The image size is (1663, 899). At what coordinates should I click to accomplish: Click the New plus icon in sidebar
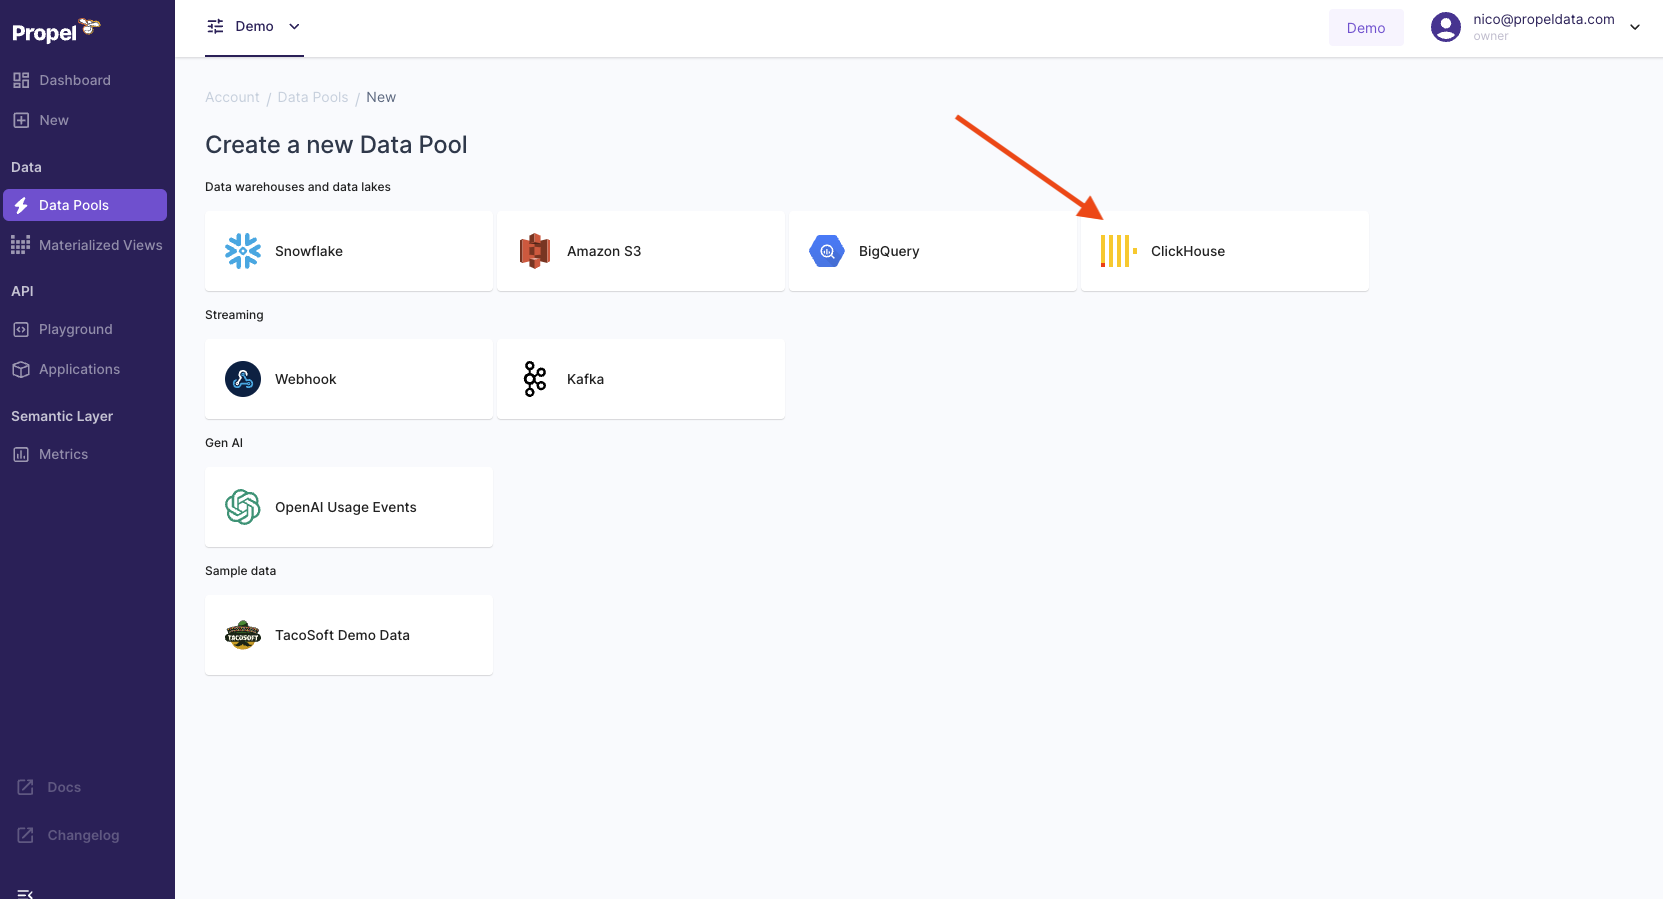click(x=21, y=120)
